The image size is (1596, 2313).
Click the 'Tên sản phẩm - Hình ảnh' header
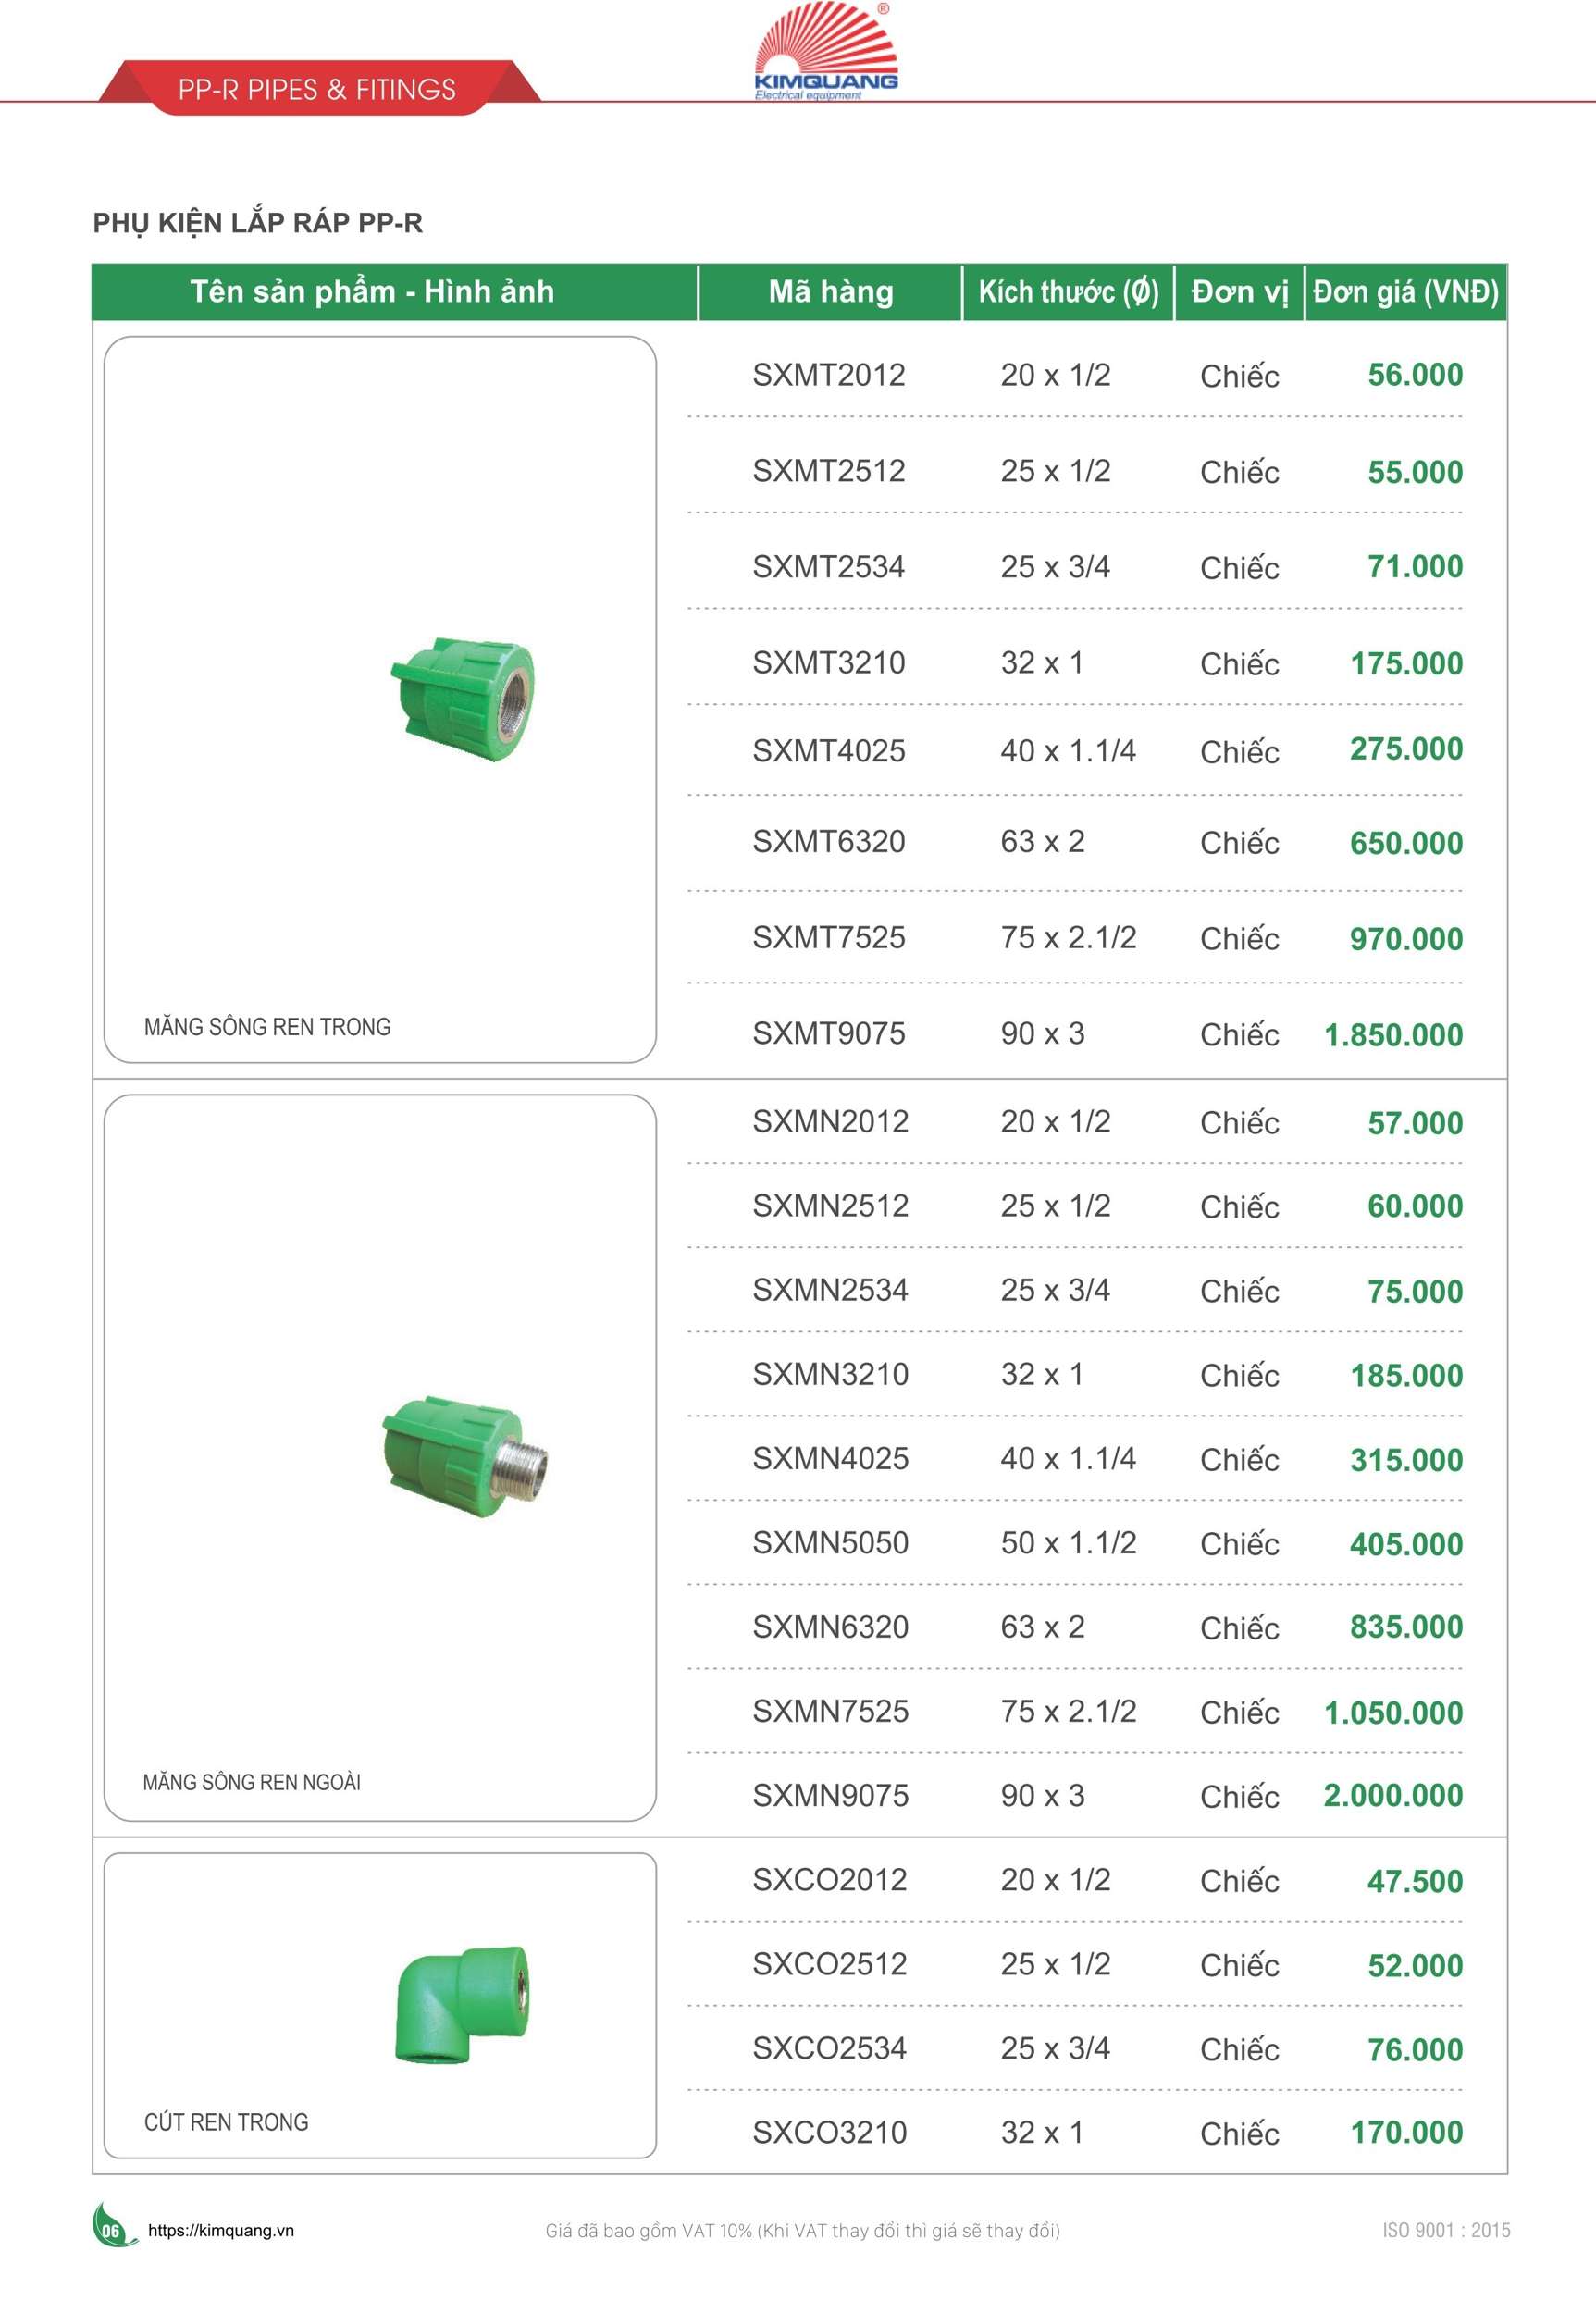[x=372, y=292]
